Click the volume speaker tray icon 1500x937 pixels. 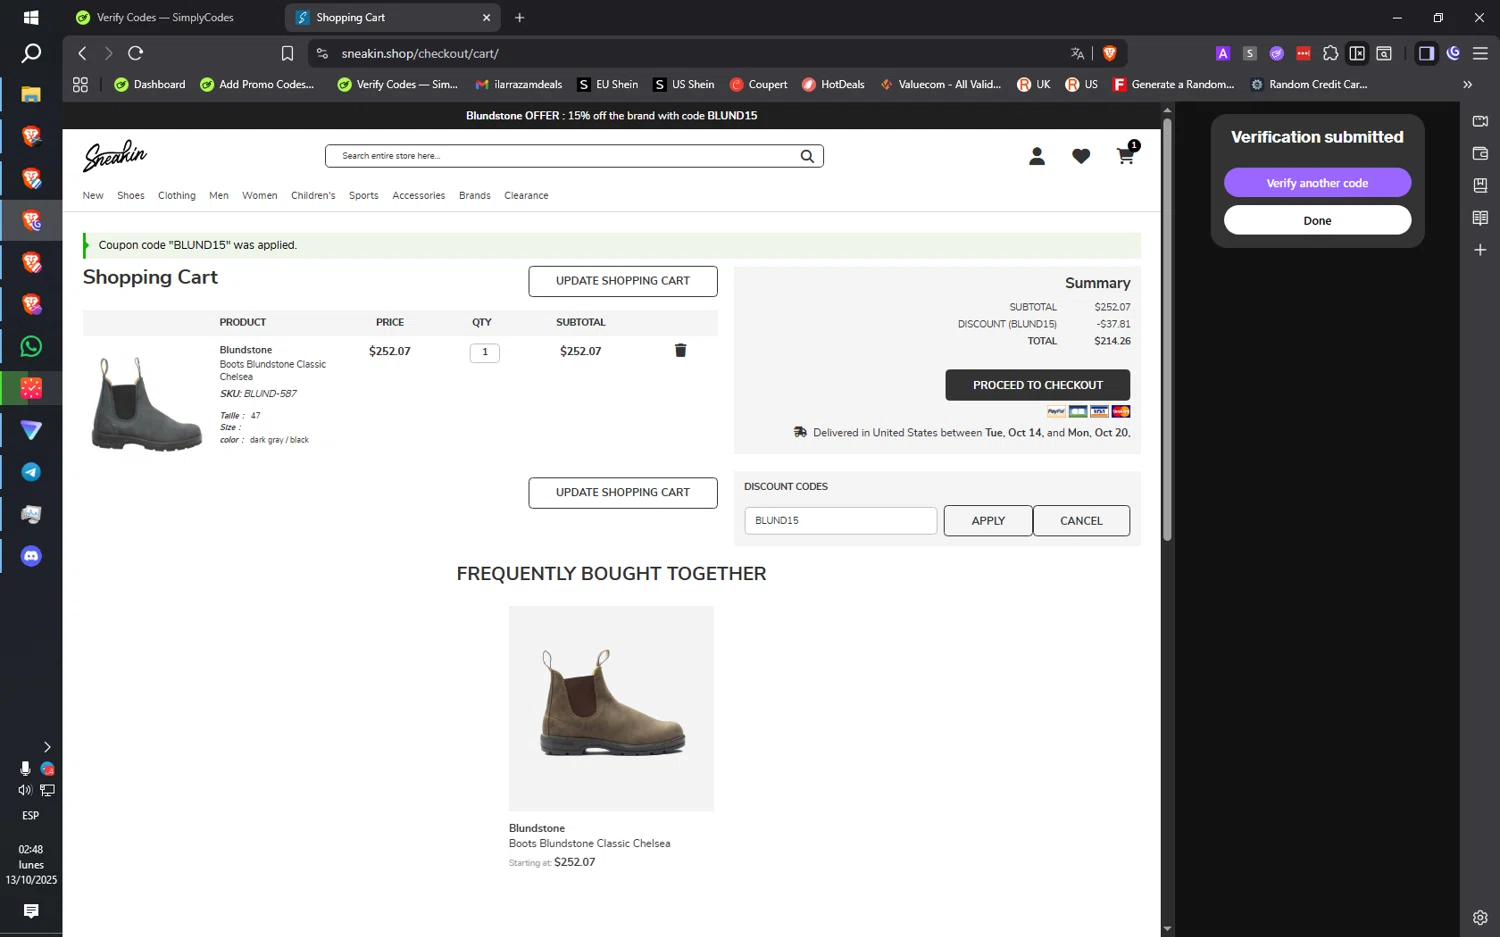tap(24, 790)
